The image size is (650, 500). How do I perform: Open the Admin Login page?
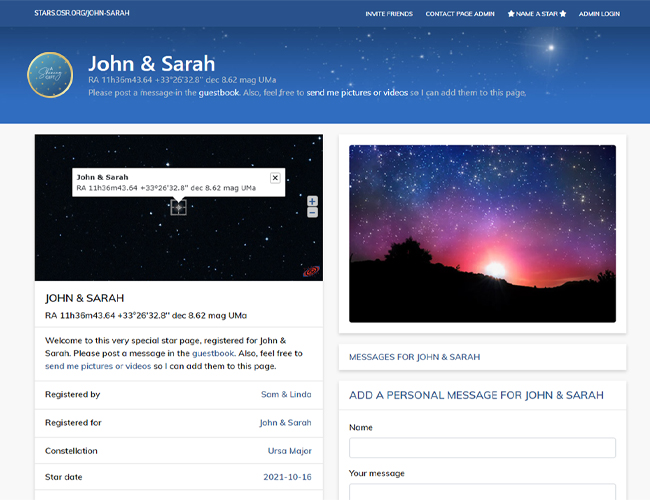(599, 14)
